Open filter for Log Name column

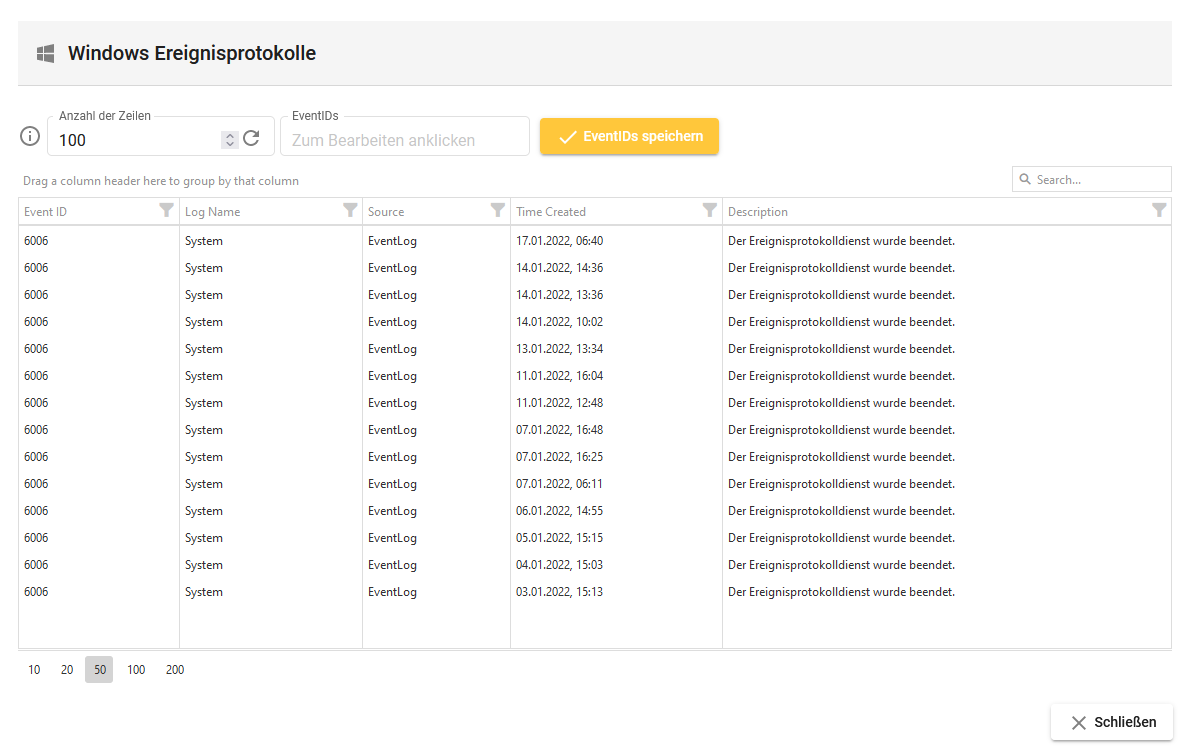click(350, 211)
